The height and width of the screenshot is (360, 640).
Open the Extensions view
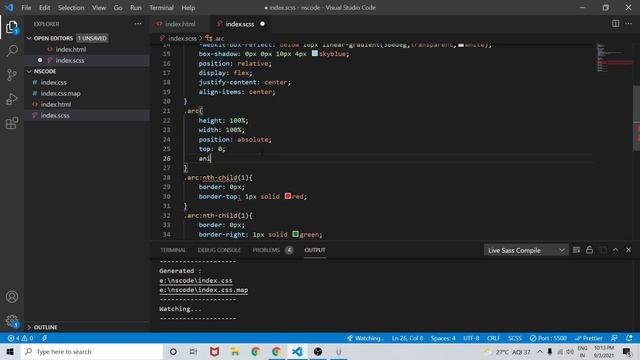(12, 123)
